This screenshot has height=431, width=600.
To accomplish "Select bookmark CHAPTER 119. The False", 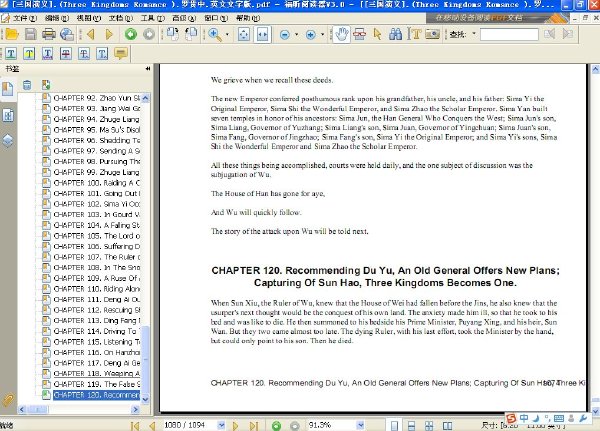I will coord(97,384).
